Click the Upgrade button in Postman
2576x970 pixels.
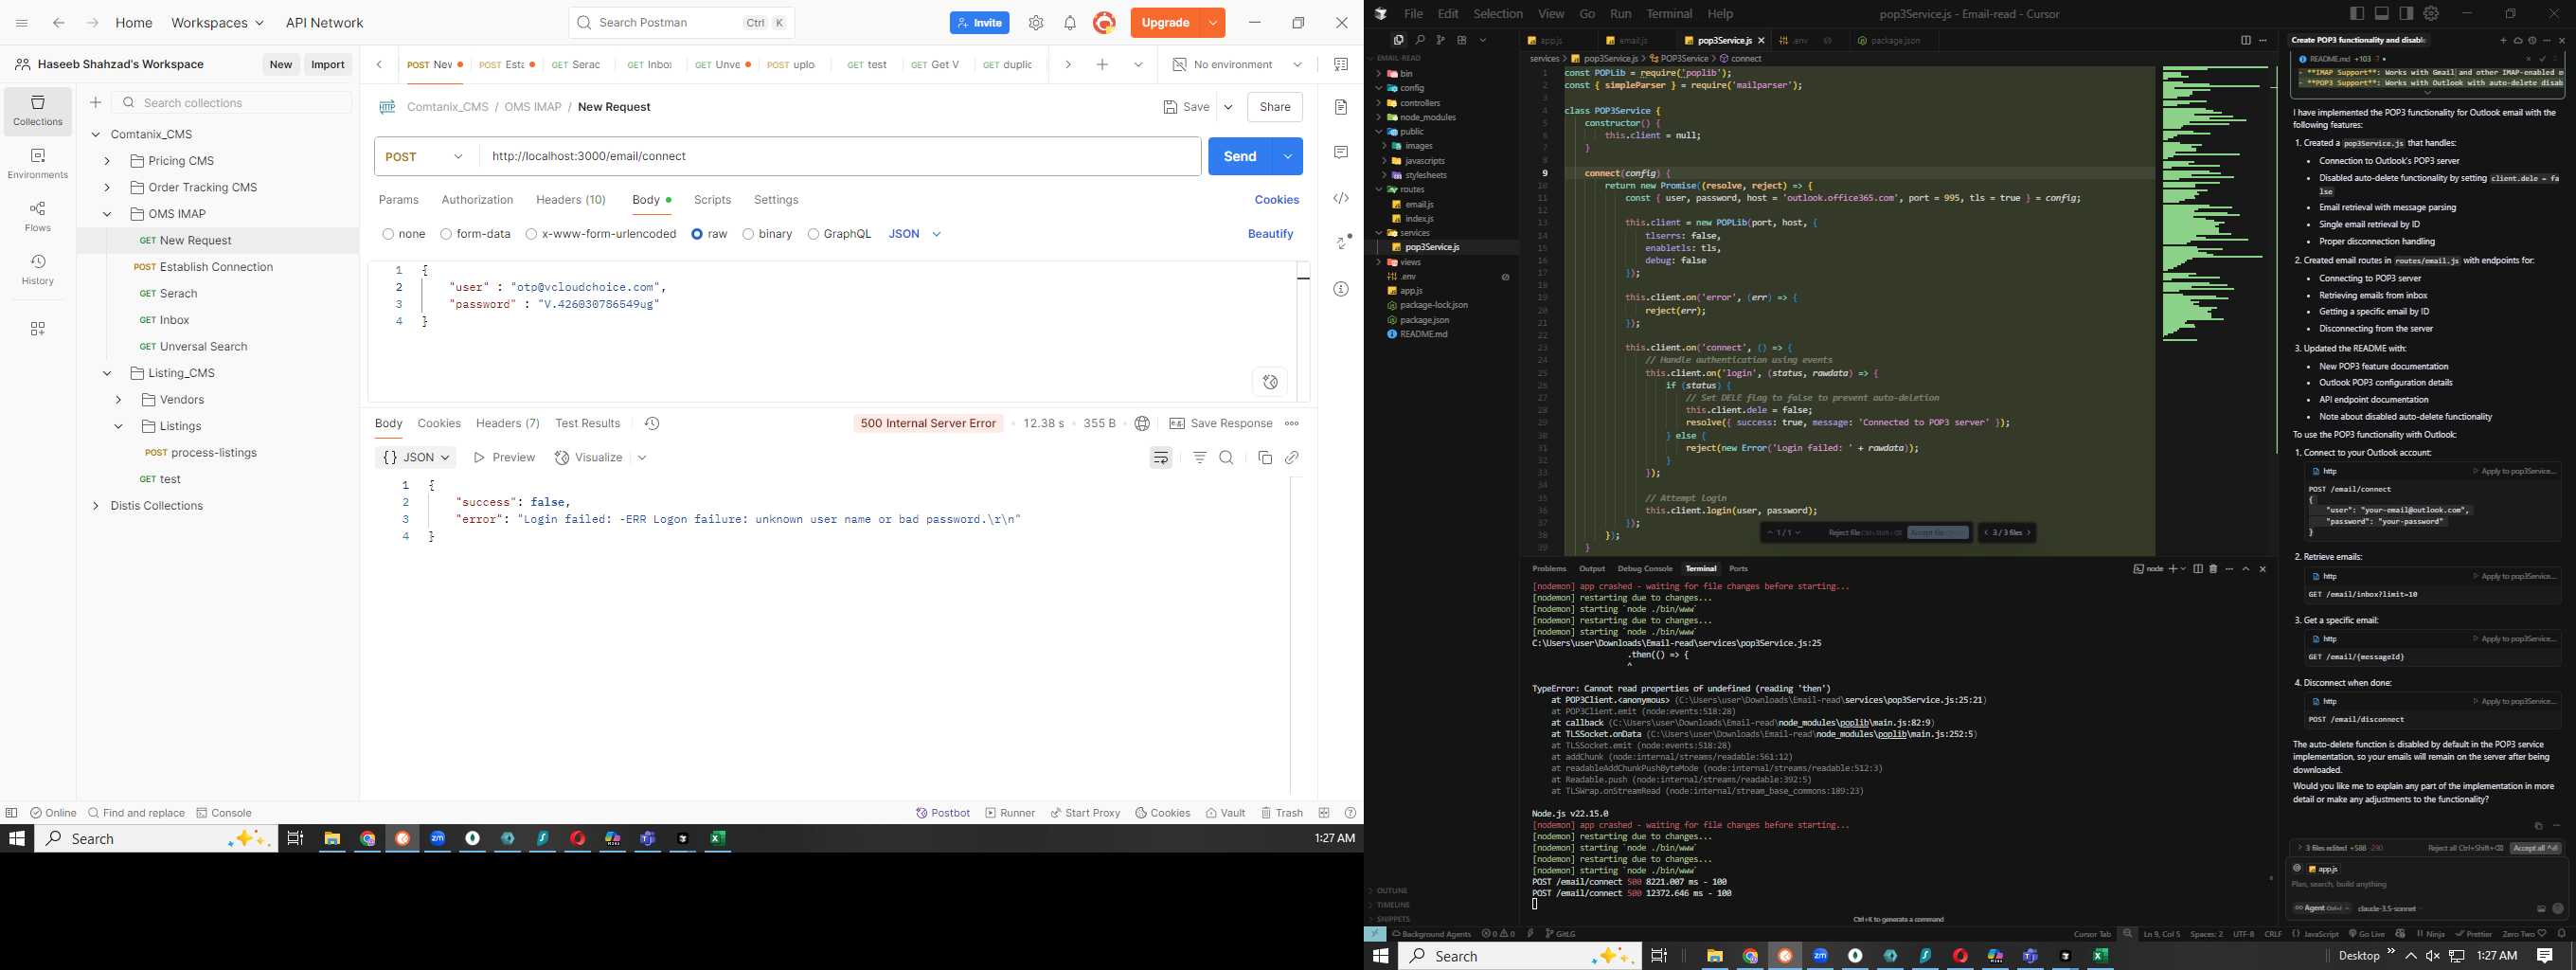[1165, 23]
